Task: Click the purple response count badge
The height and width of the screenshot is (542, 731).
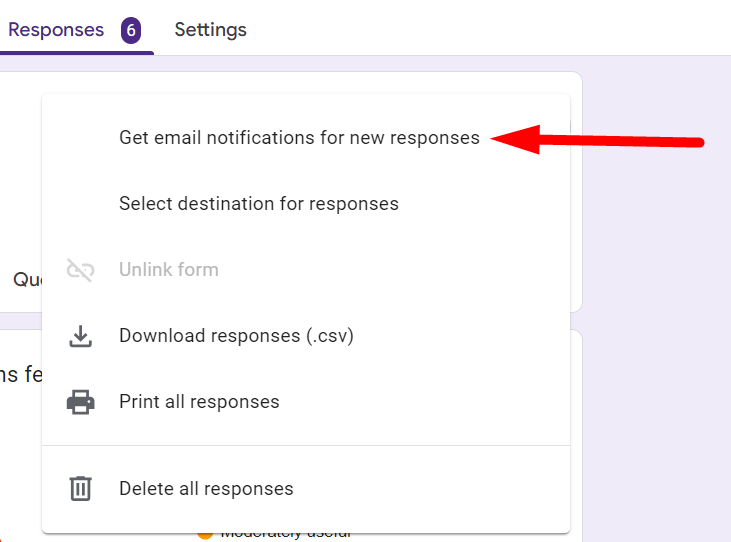Action: (x=131, y=30)
